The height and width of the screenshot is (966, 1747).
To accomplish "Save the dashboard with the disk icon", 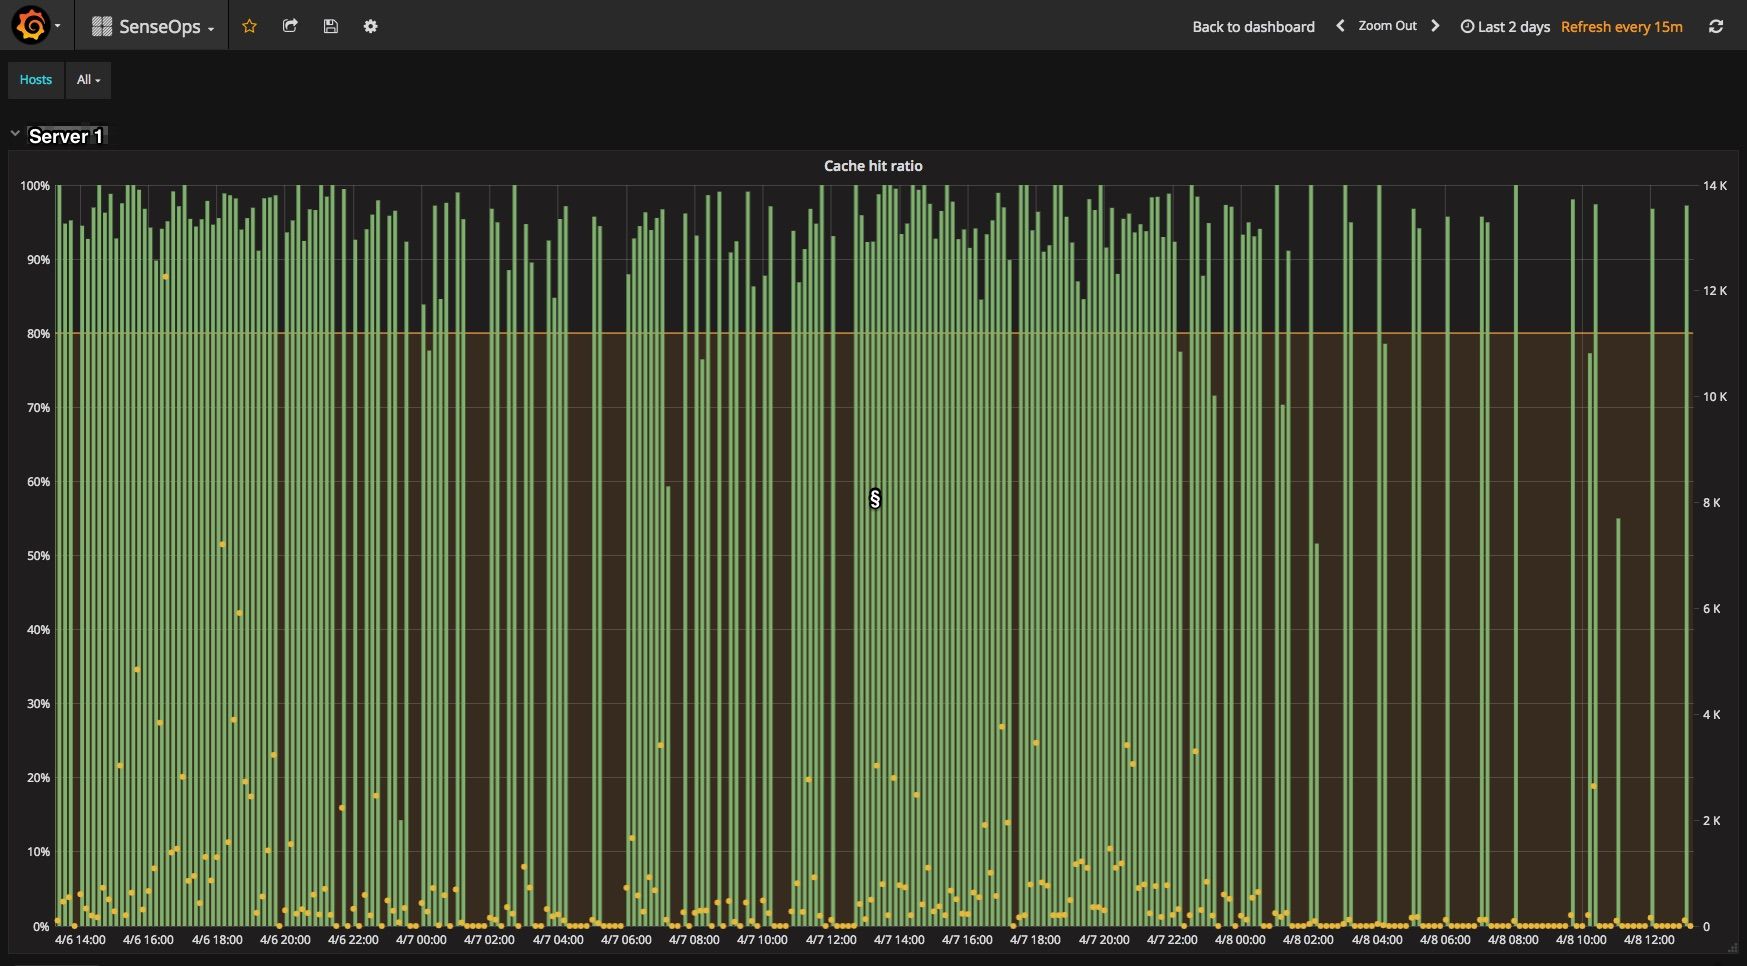I will (330, 26).
